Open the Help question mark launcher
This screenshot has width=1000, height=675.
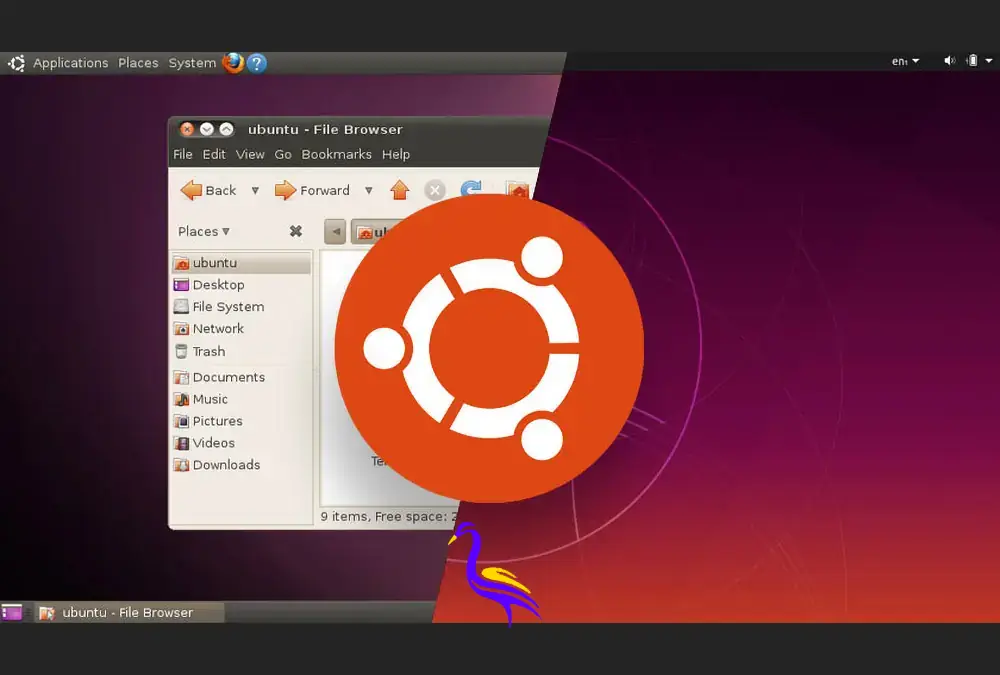pos(256,63)
